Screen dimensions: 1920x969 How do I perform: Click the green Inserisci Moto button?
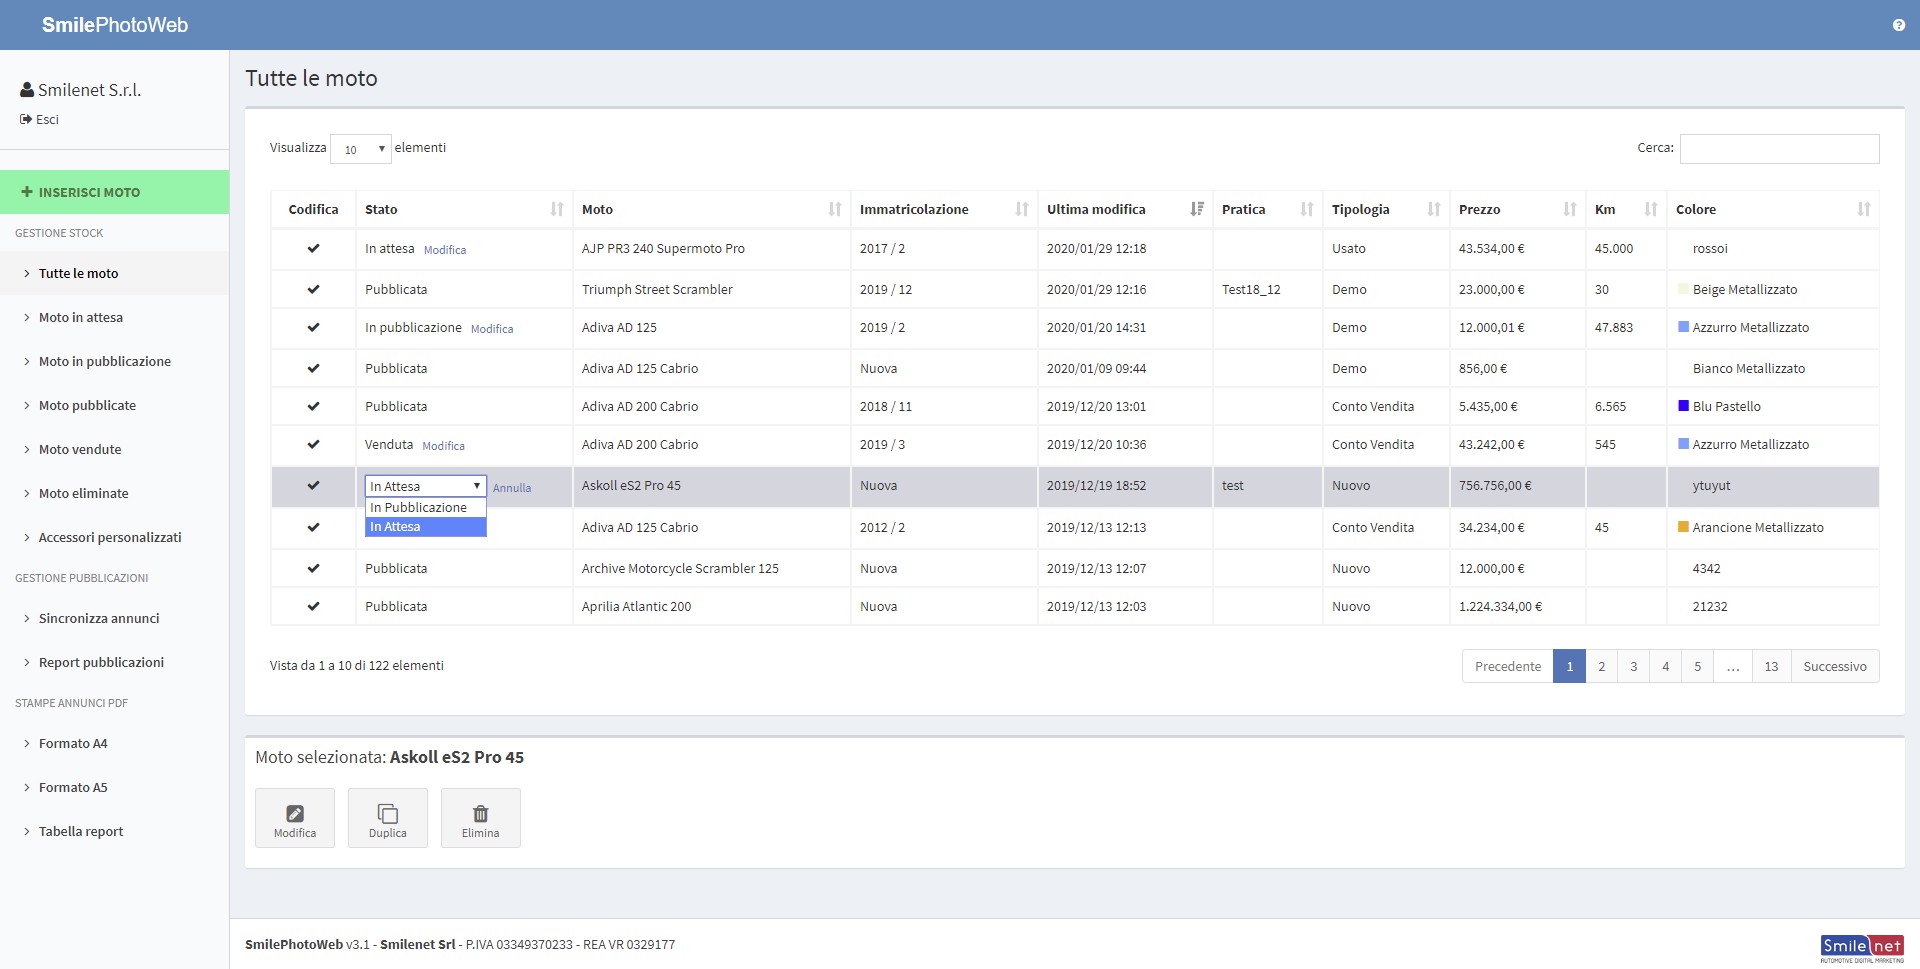click(x=114, y=192)
